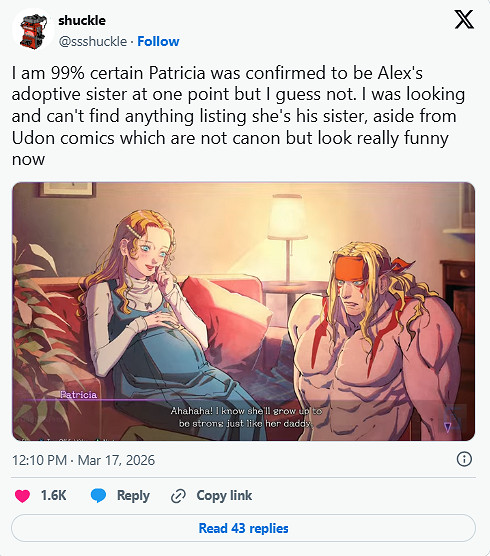Click the Reply text label
Viewport: 490px width, 556px height.
[133, 496]
